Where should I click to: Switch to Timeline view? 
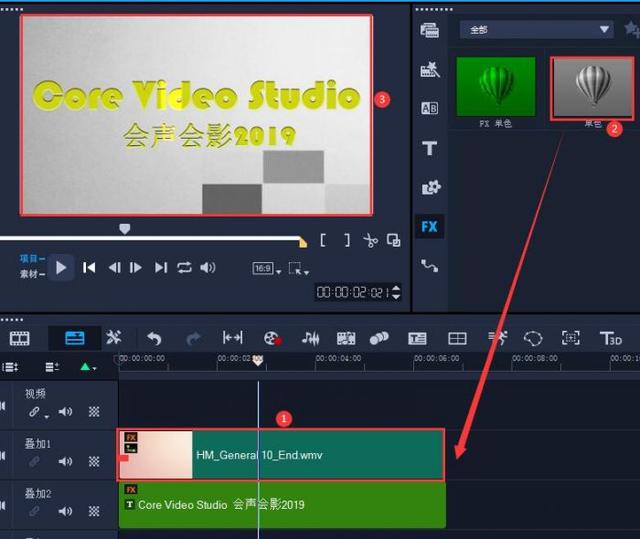(x=75, y=338)
